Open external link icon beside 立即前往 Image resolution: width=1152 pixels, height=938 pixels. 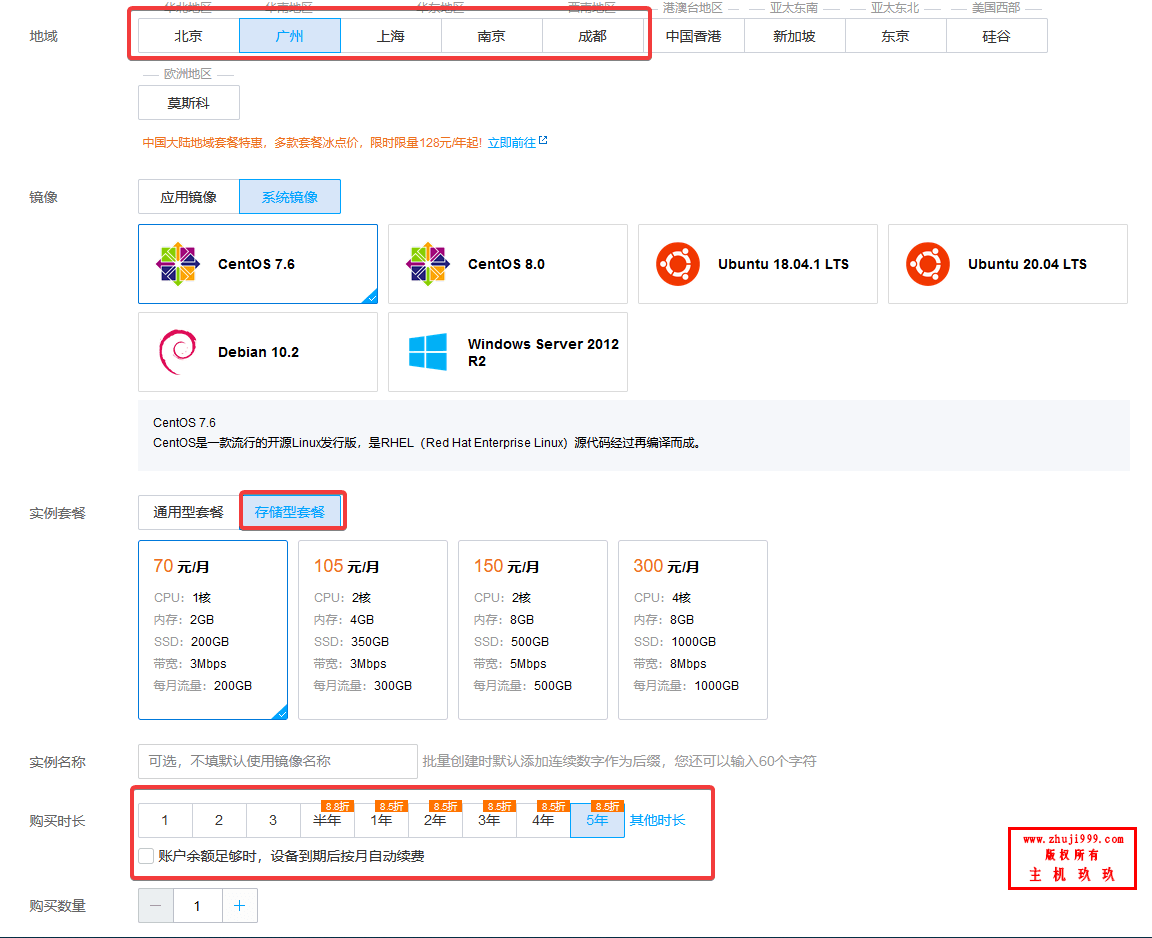(543, 140)
